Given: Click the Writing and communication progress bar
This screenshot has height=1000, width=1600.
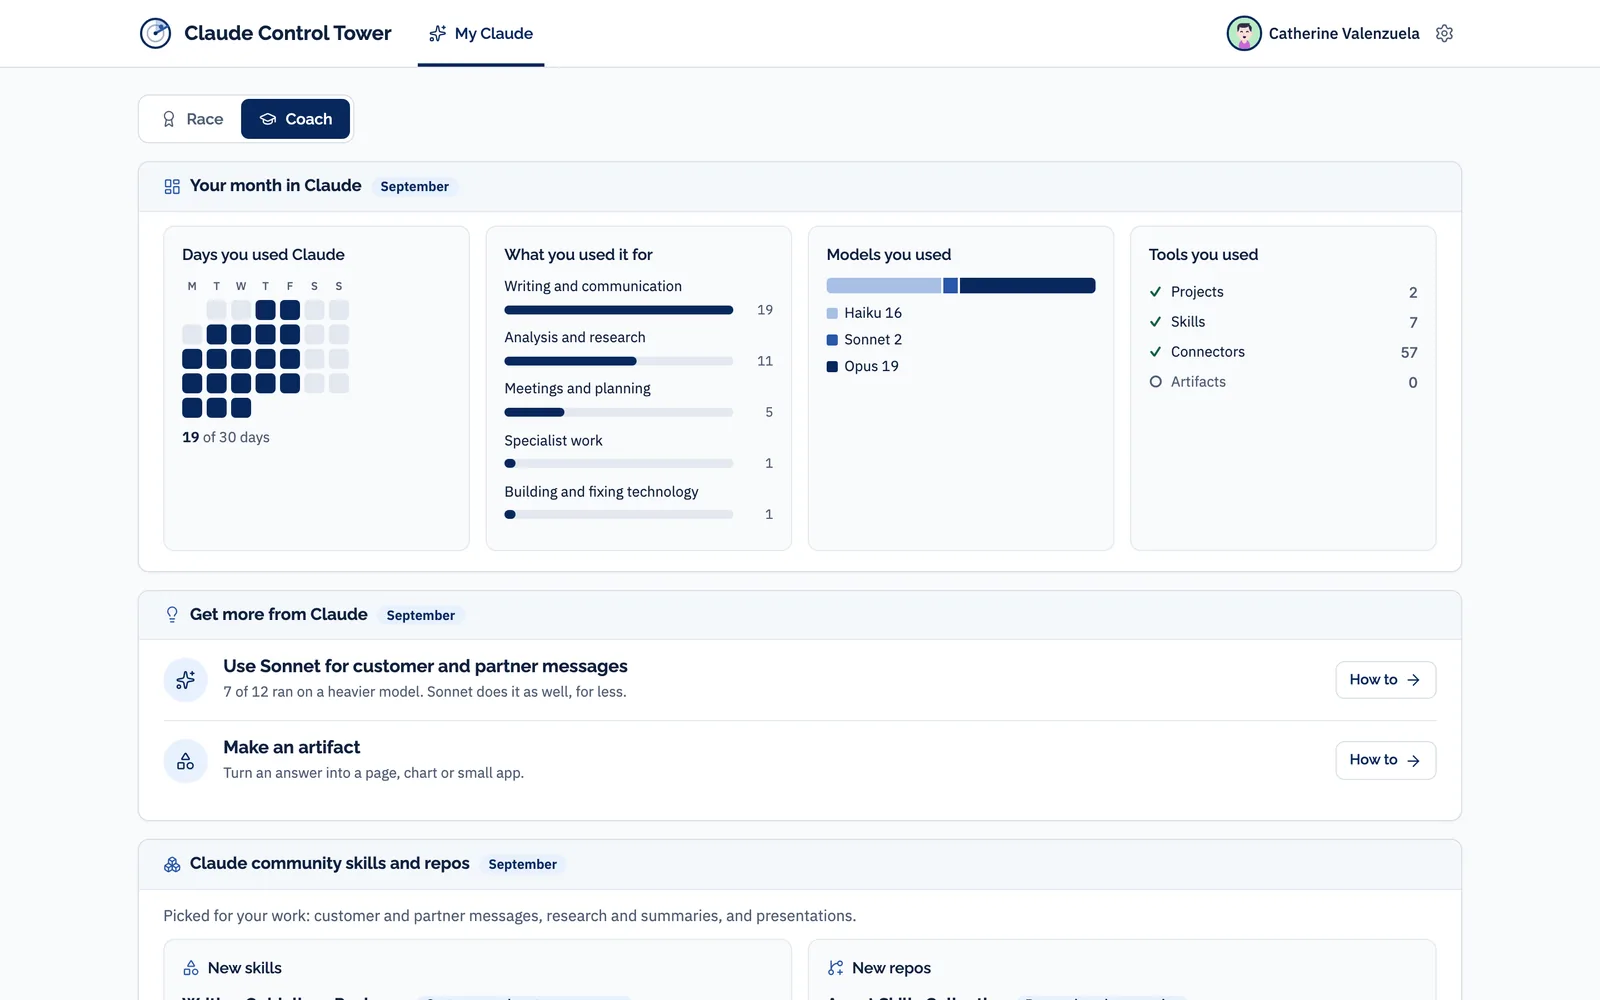Looking at the screenshot, I should [x=619, y=310].
